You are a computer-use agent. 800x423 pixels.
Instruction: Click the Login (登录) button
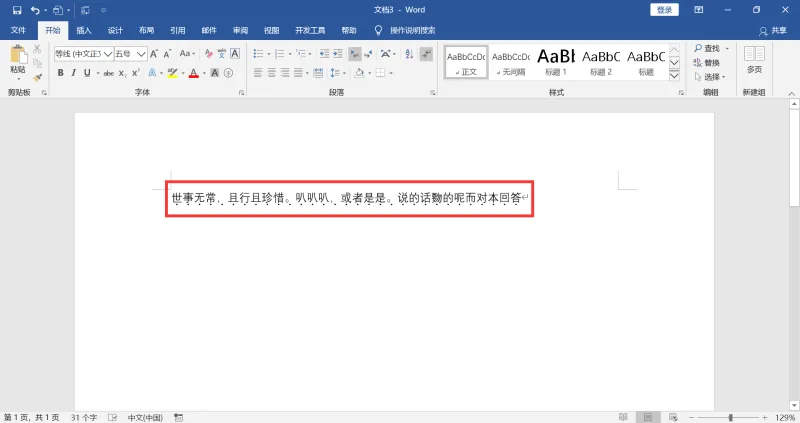[664, 10]
